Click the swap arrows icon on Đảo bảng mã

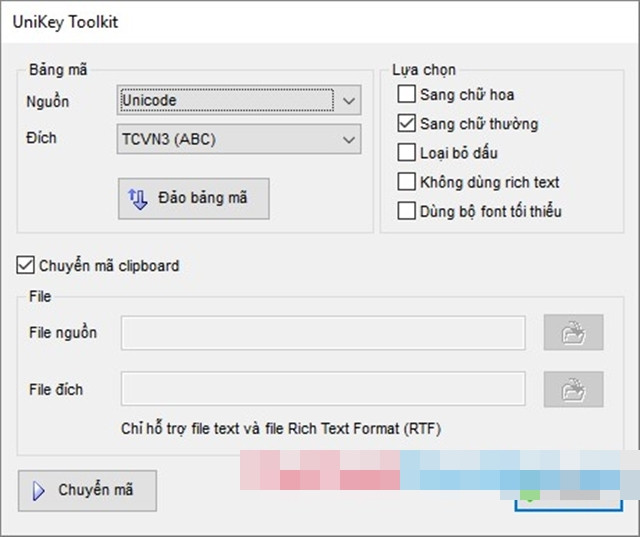[x=138, y=198]
